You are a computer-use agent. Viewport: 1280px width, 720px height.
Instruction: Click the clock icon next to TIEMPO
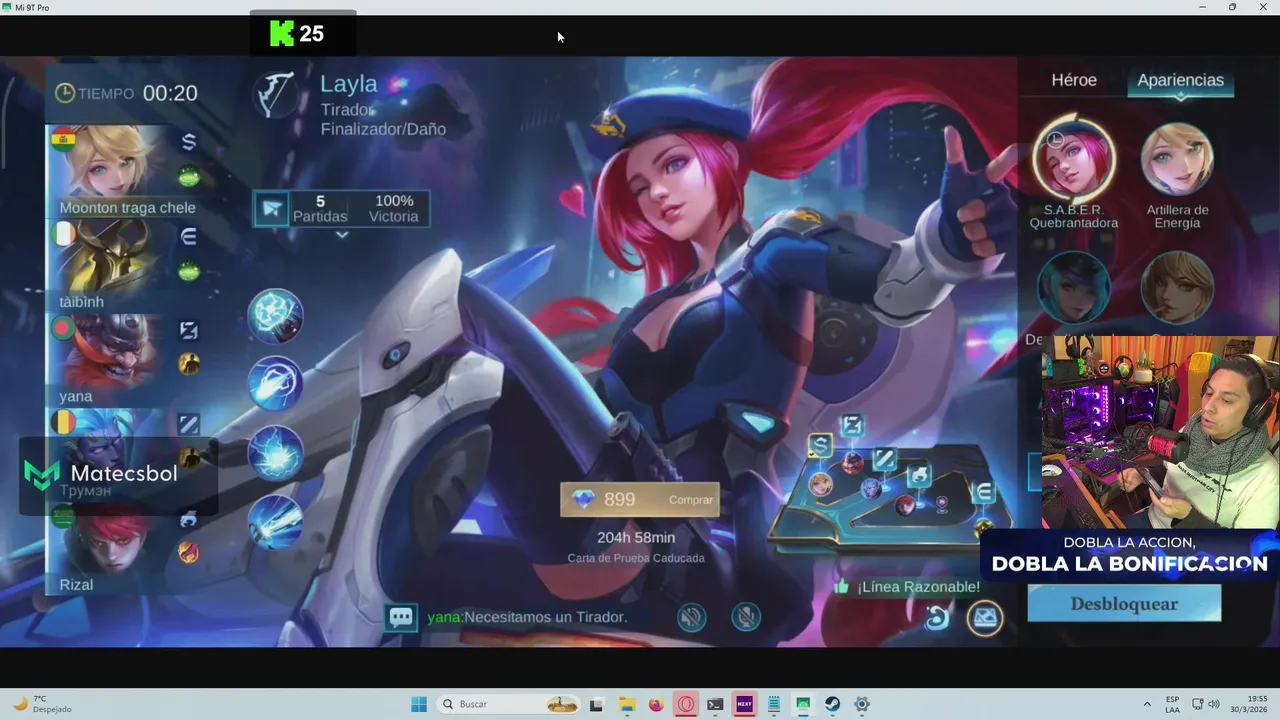point(65,93)
